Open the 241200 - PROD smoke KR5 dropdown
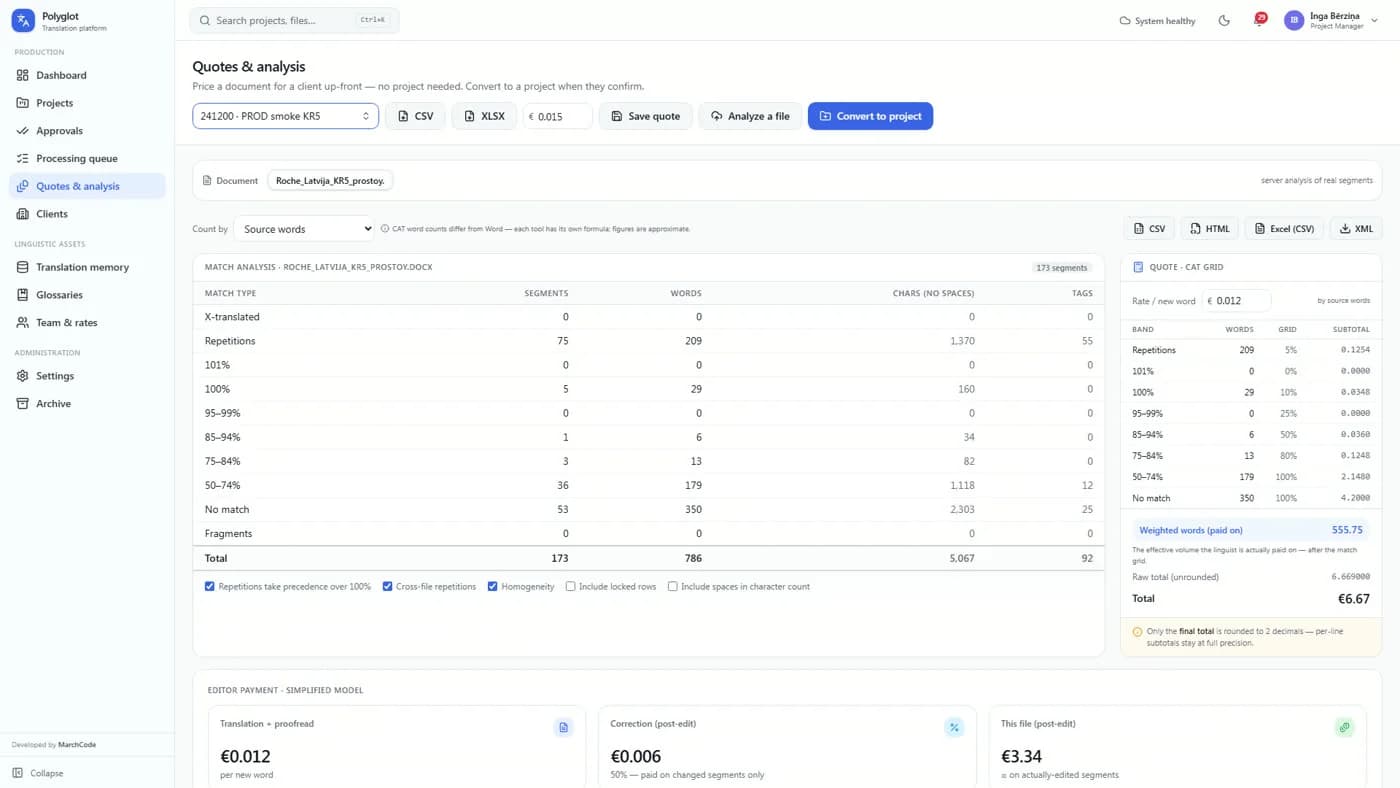The height and width of the screenshot is (788, 1400). [x=285, y=116]
